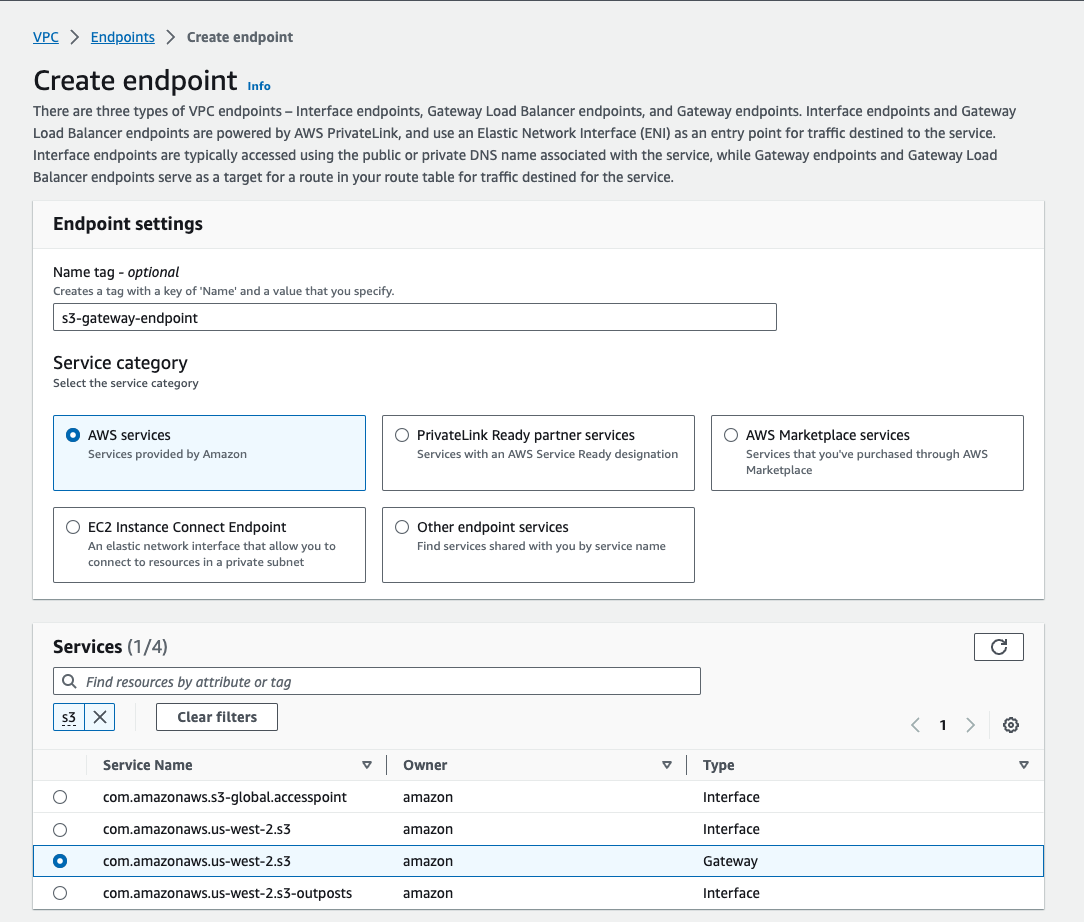Select us-west-2.s3-outposts service
This screenshot has width=1084, height=922.
point(60,893)
